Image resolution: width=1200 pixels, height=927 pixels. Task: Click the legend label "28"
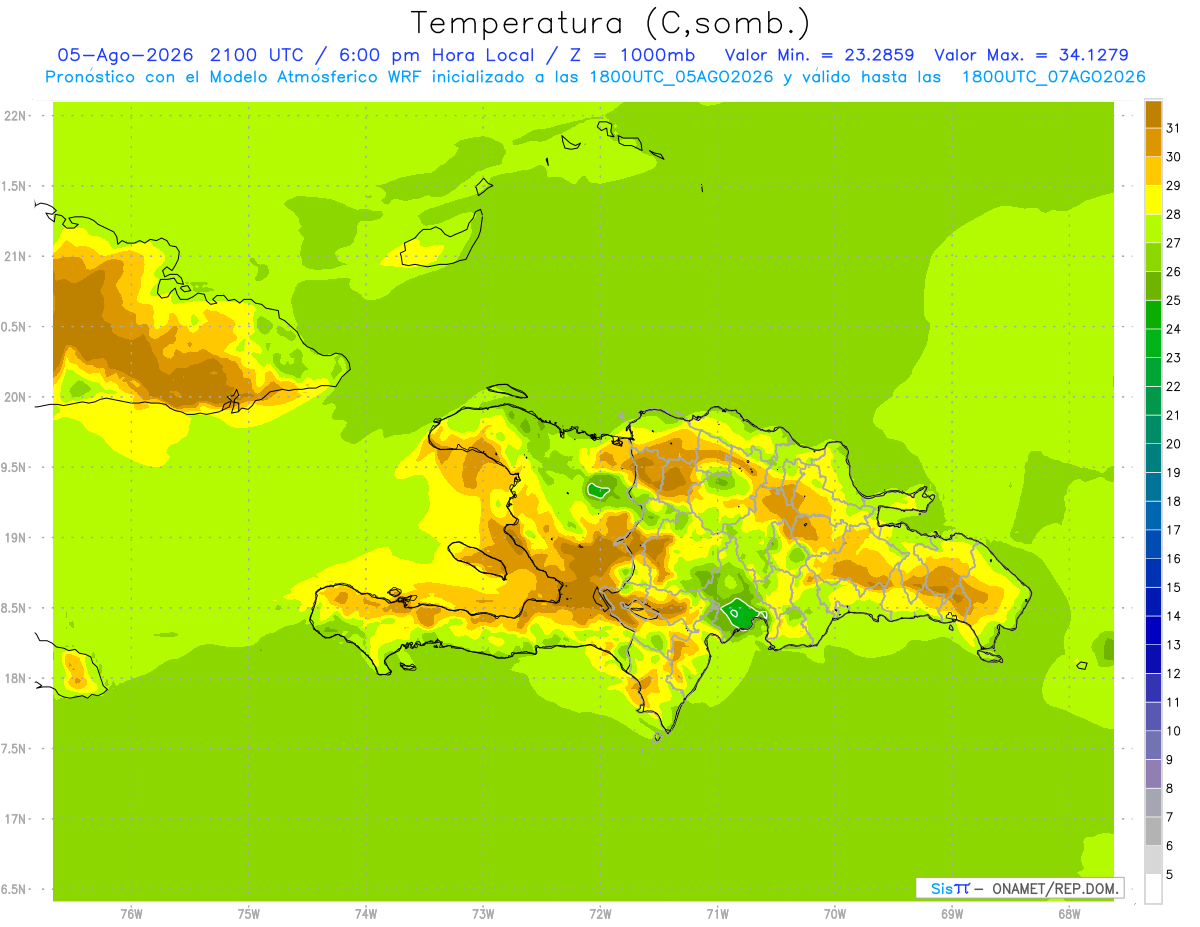pyautogui.click(x=1173, y=214)
